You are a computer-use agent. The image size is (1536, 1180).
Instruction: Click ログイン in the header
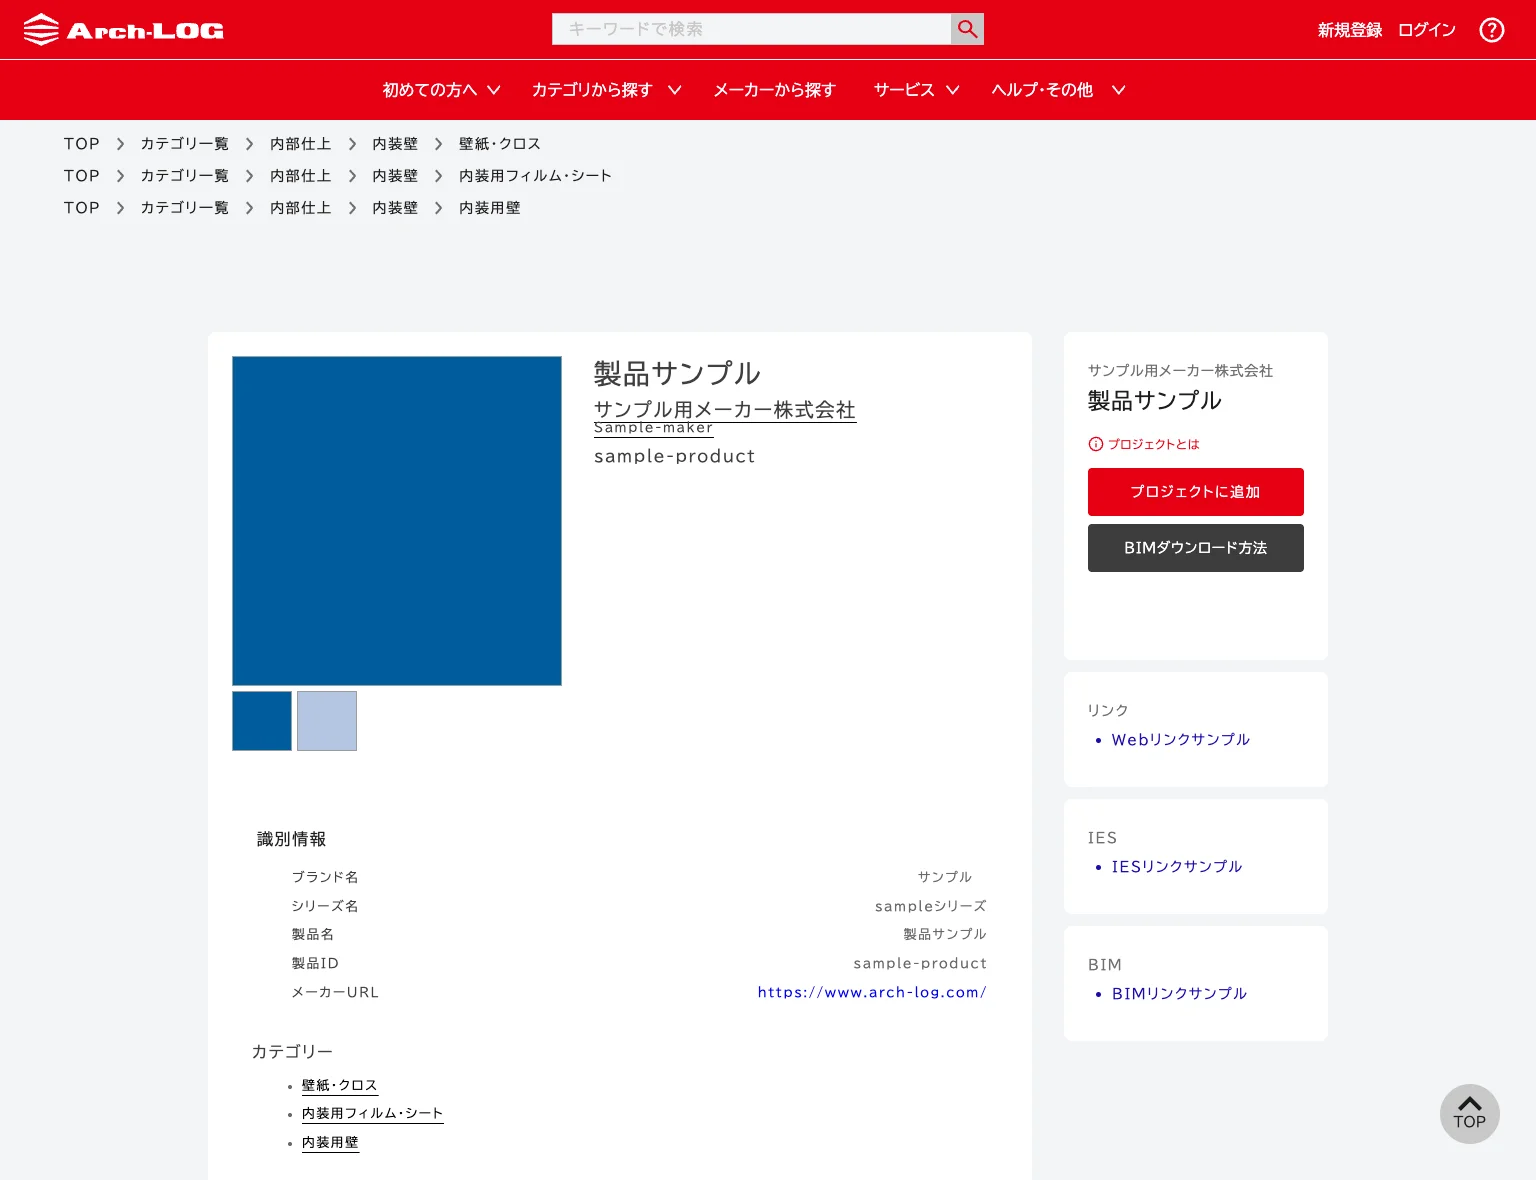1426,30
